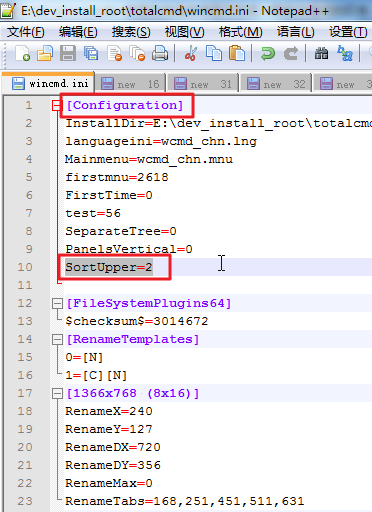Click the $checksum$=3014672 line
This screenshot has width=372, height=512.
point(137,321)
